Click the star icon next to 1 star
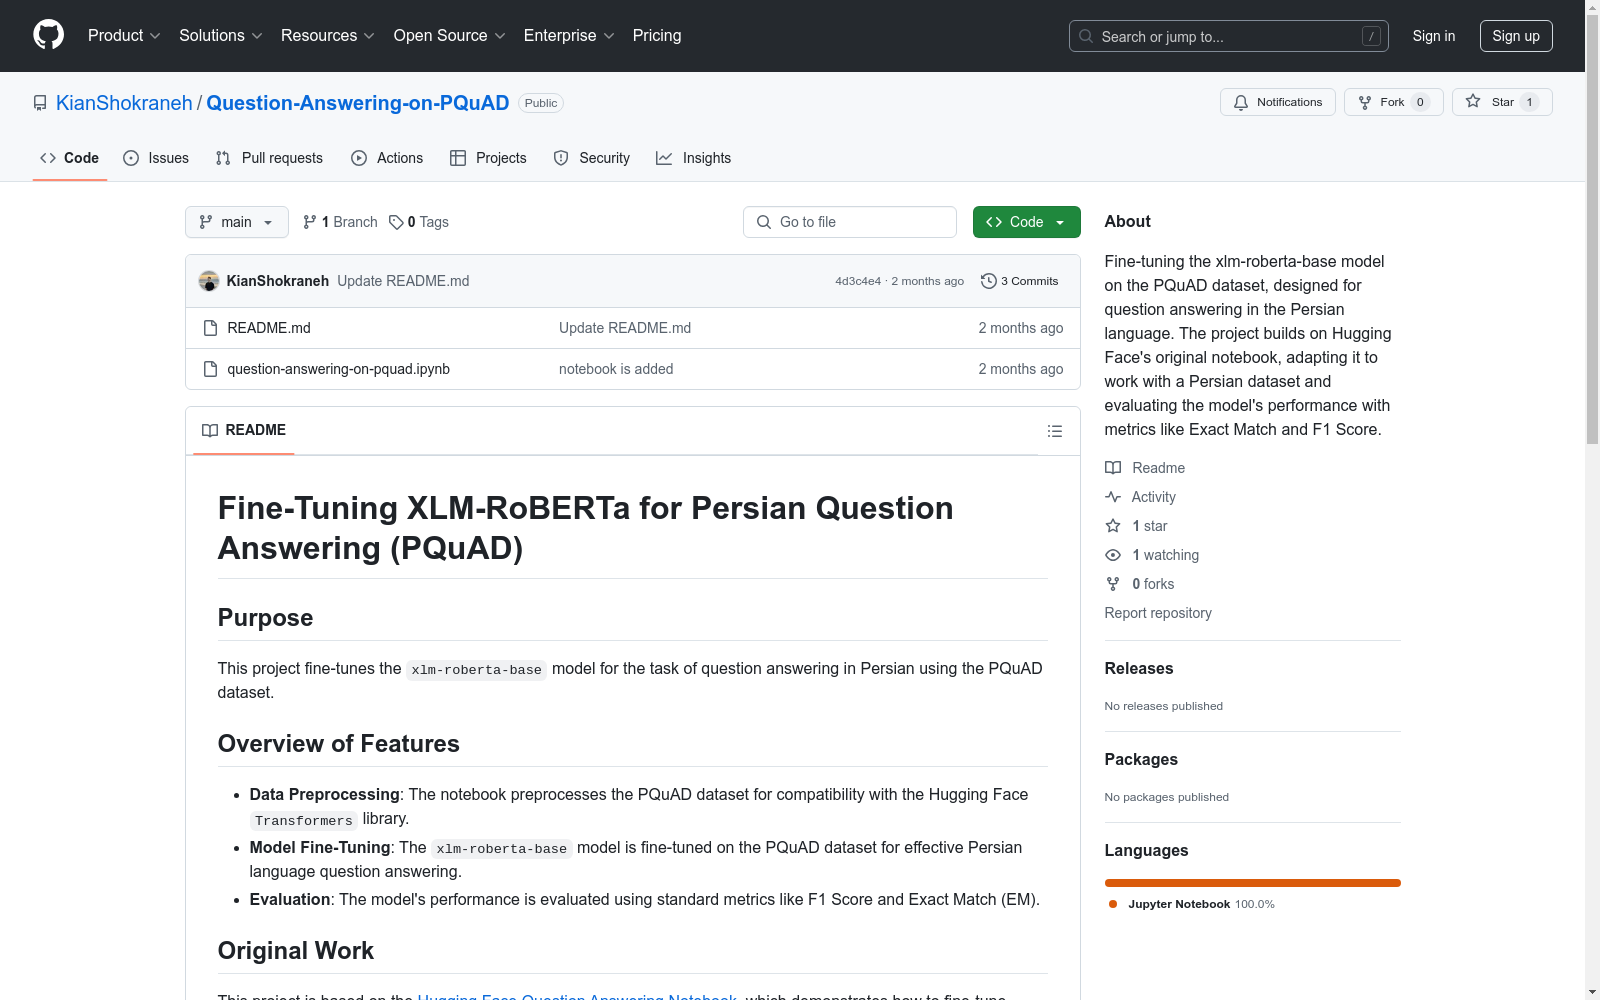Image resolution: width=1600 pixels, height=1000 pixels. tap(1113, 526)
